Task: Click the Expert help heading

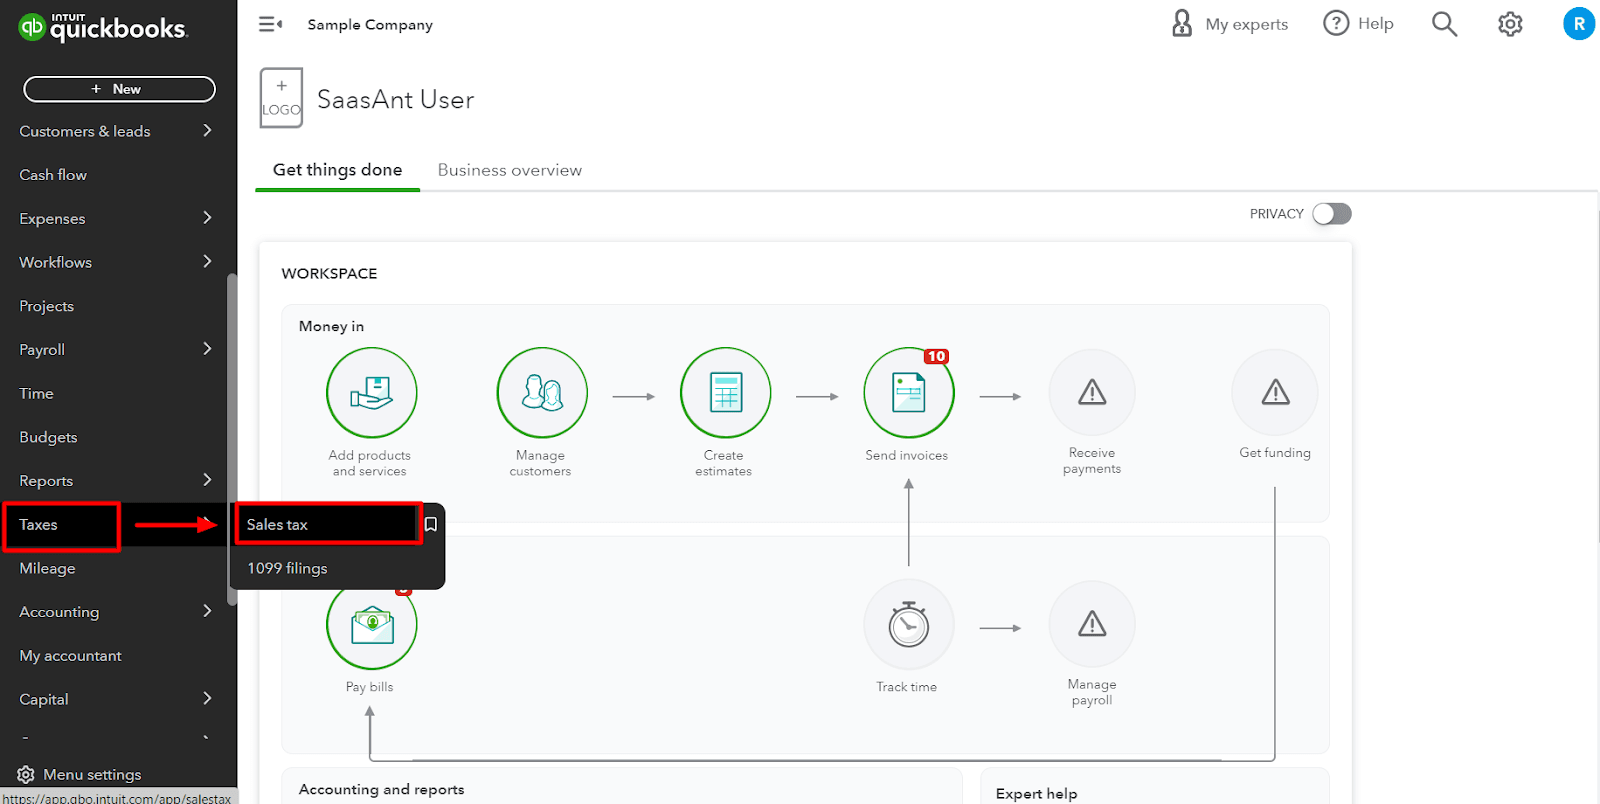Action: pos(1036,793)
